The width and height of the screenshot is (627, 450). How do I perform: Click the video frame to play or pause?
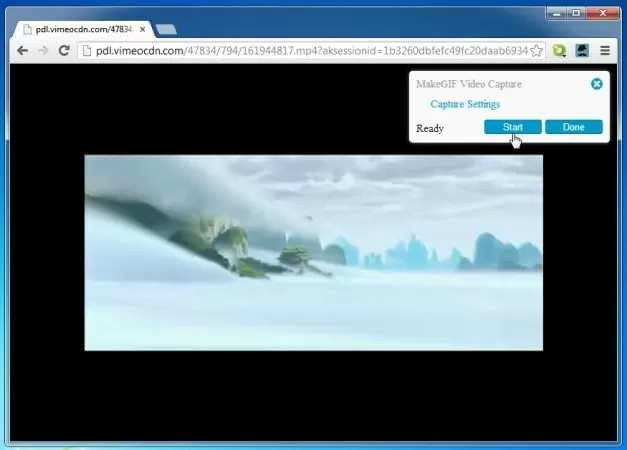313,252
